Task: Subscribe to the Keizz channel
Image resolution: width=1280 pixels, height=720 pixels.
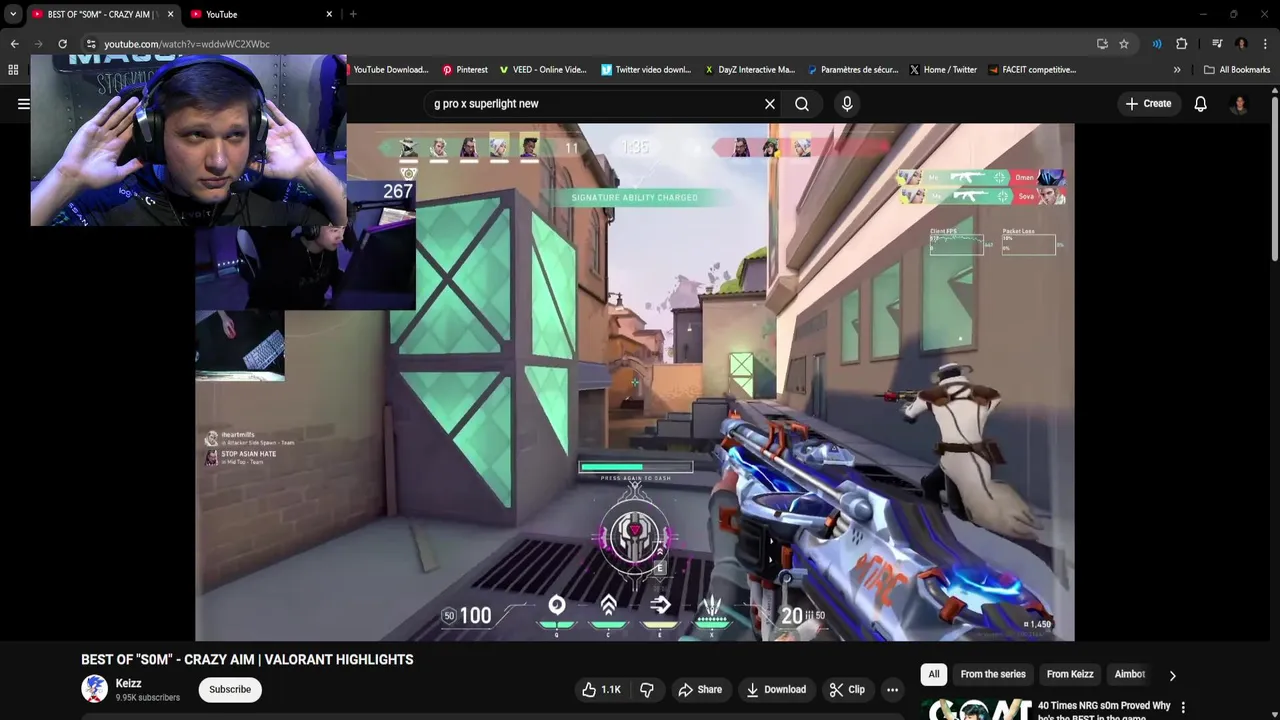Action: click(230, 689)
